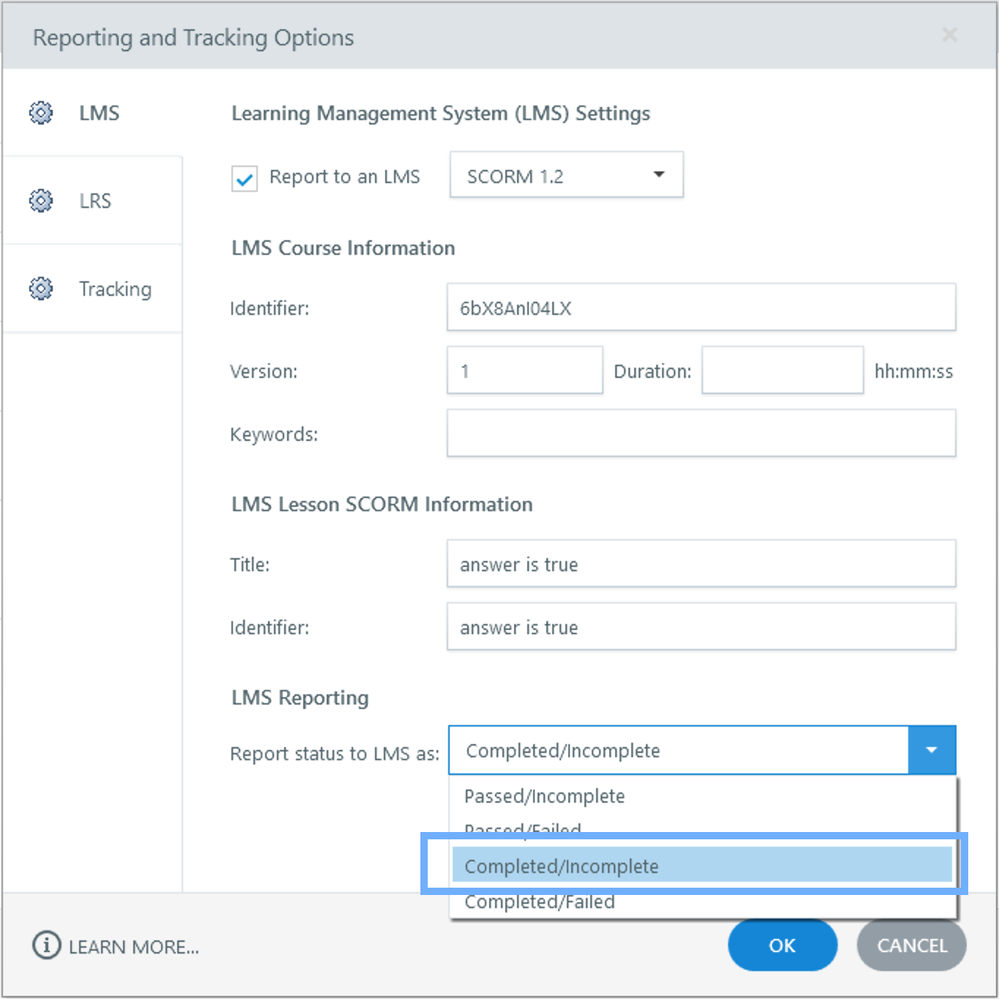Click the Cancel button
The image size is (999, 999).
(911, 945)
